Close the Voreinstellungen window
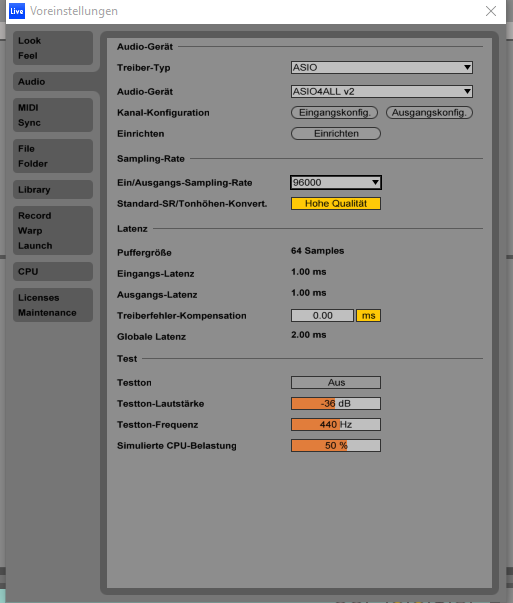 coord(491,11)
